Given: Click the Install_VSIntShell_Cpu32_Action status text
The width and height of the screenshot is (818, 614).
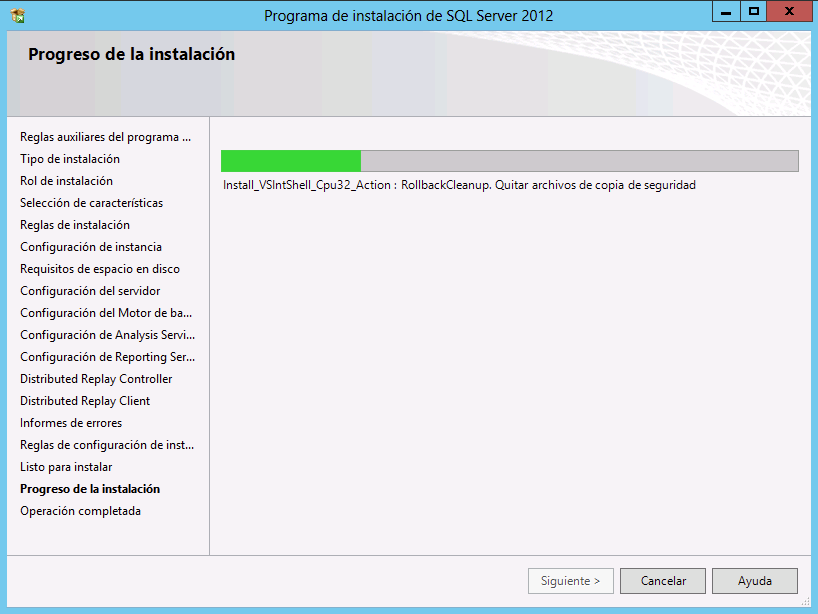Looking at the screenshot, I should click(459, 185).
